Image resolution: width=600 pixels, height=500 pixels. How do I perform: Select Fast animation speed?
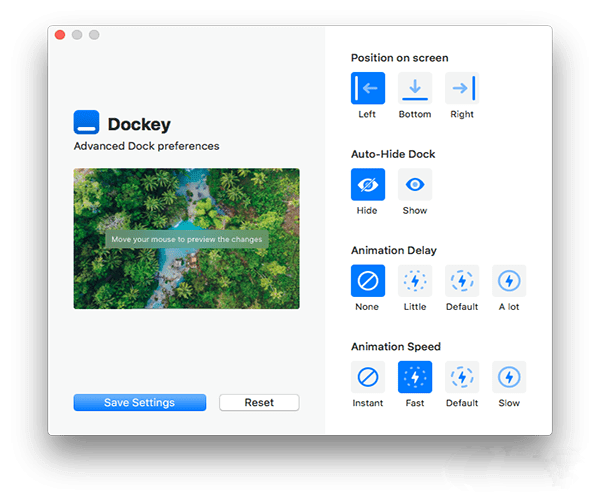[x=415, y=377]
